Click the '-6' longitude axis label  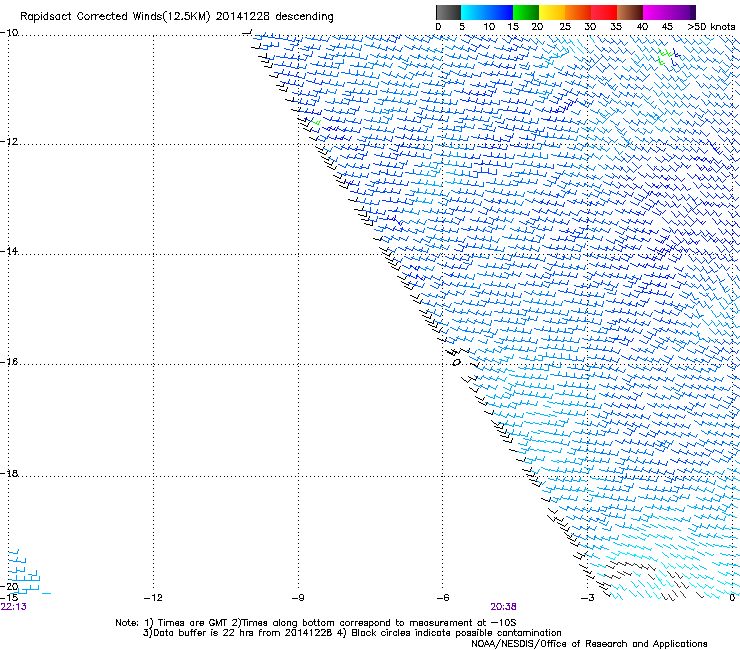[442, 598]
